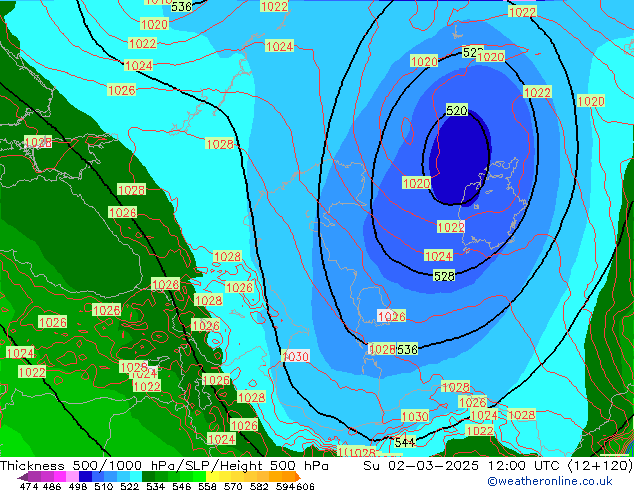This screenshot has width=634, height=490.
Task: Click the white-background 1026 pressure label
Action: 391,316
